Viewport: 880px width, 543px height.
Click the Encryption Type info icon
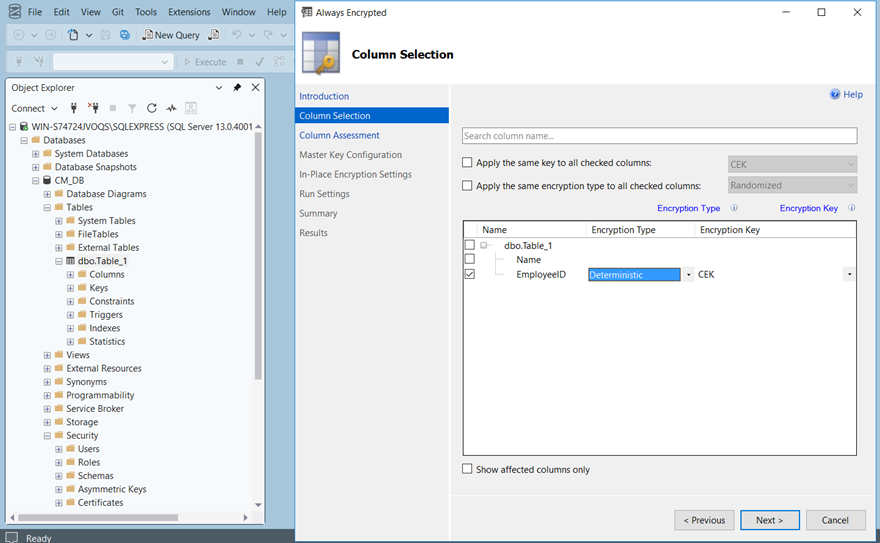(734, 208)
